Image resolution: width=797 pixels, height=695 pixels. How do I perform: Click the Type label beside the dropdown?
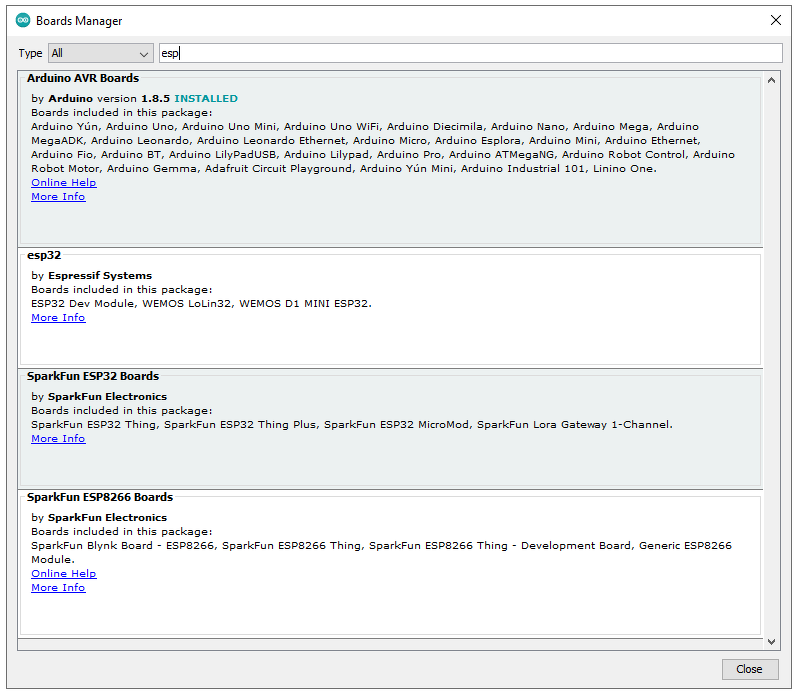[30, 53]
